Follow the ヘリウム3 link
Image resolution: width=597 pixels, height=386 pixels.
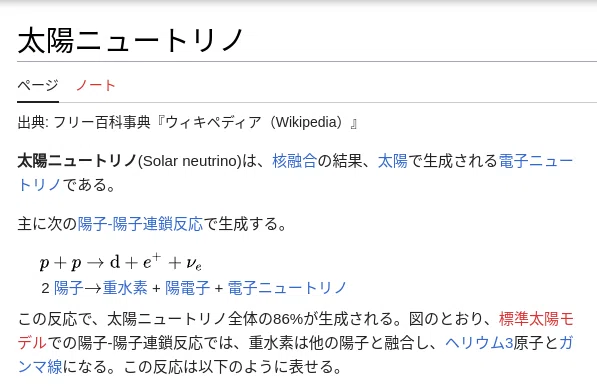[479, 343]
